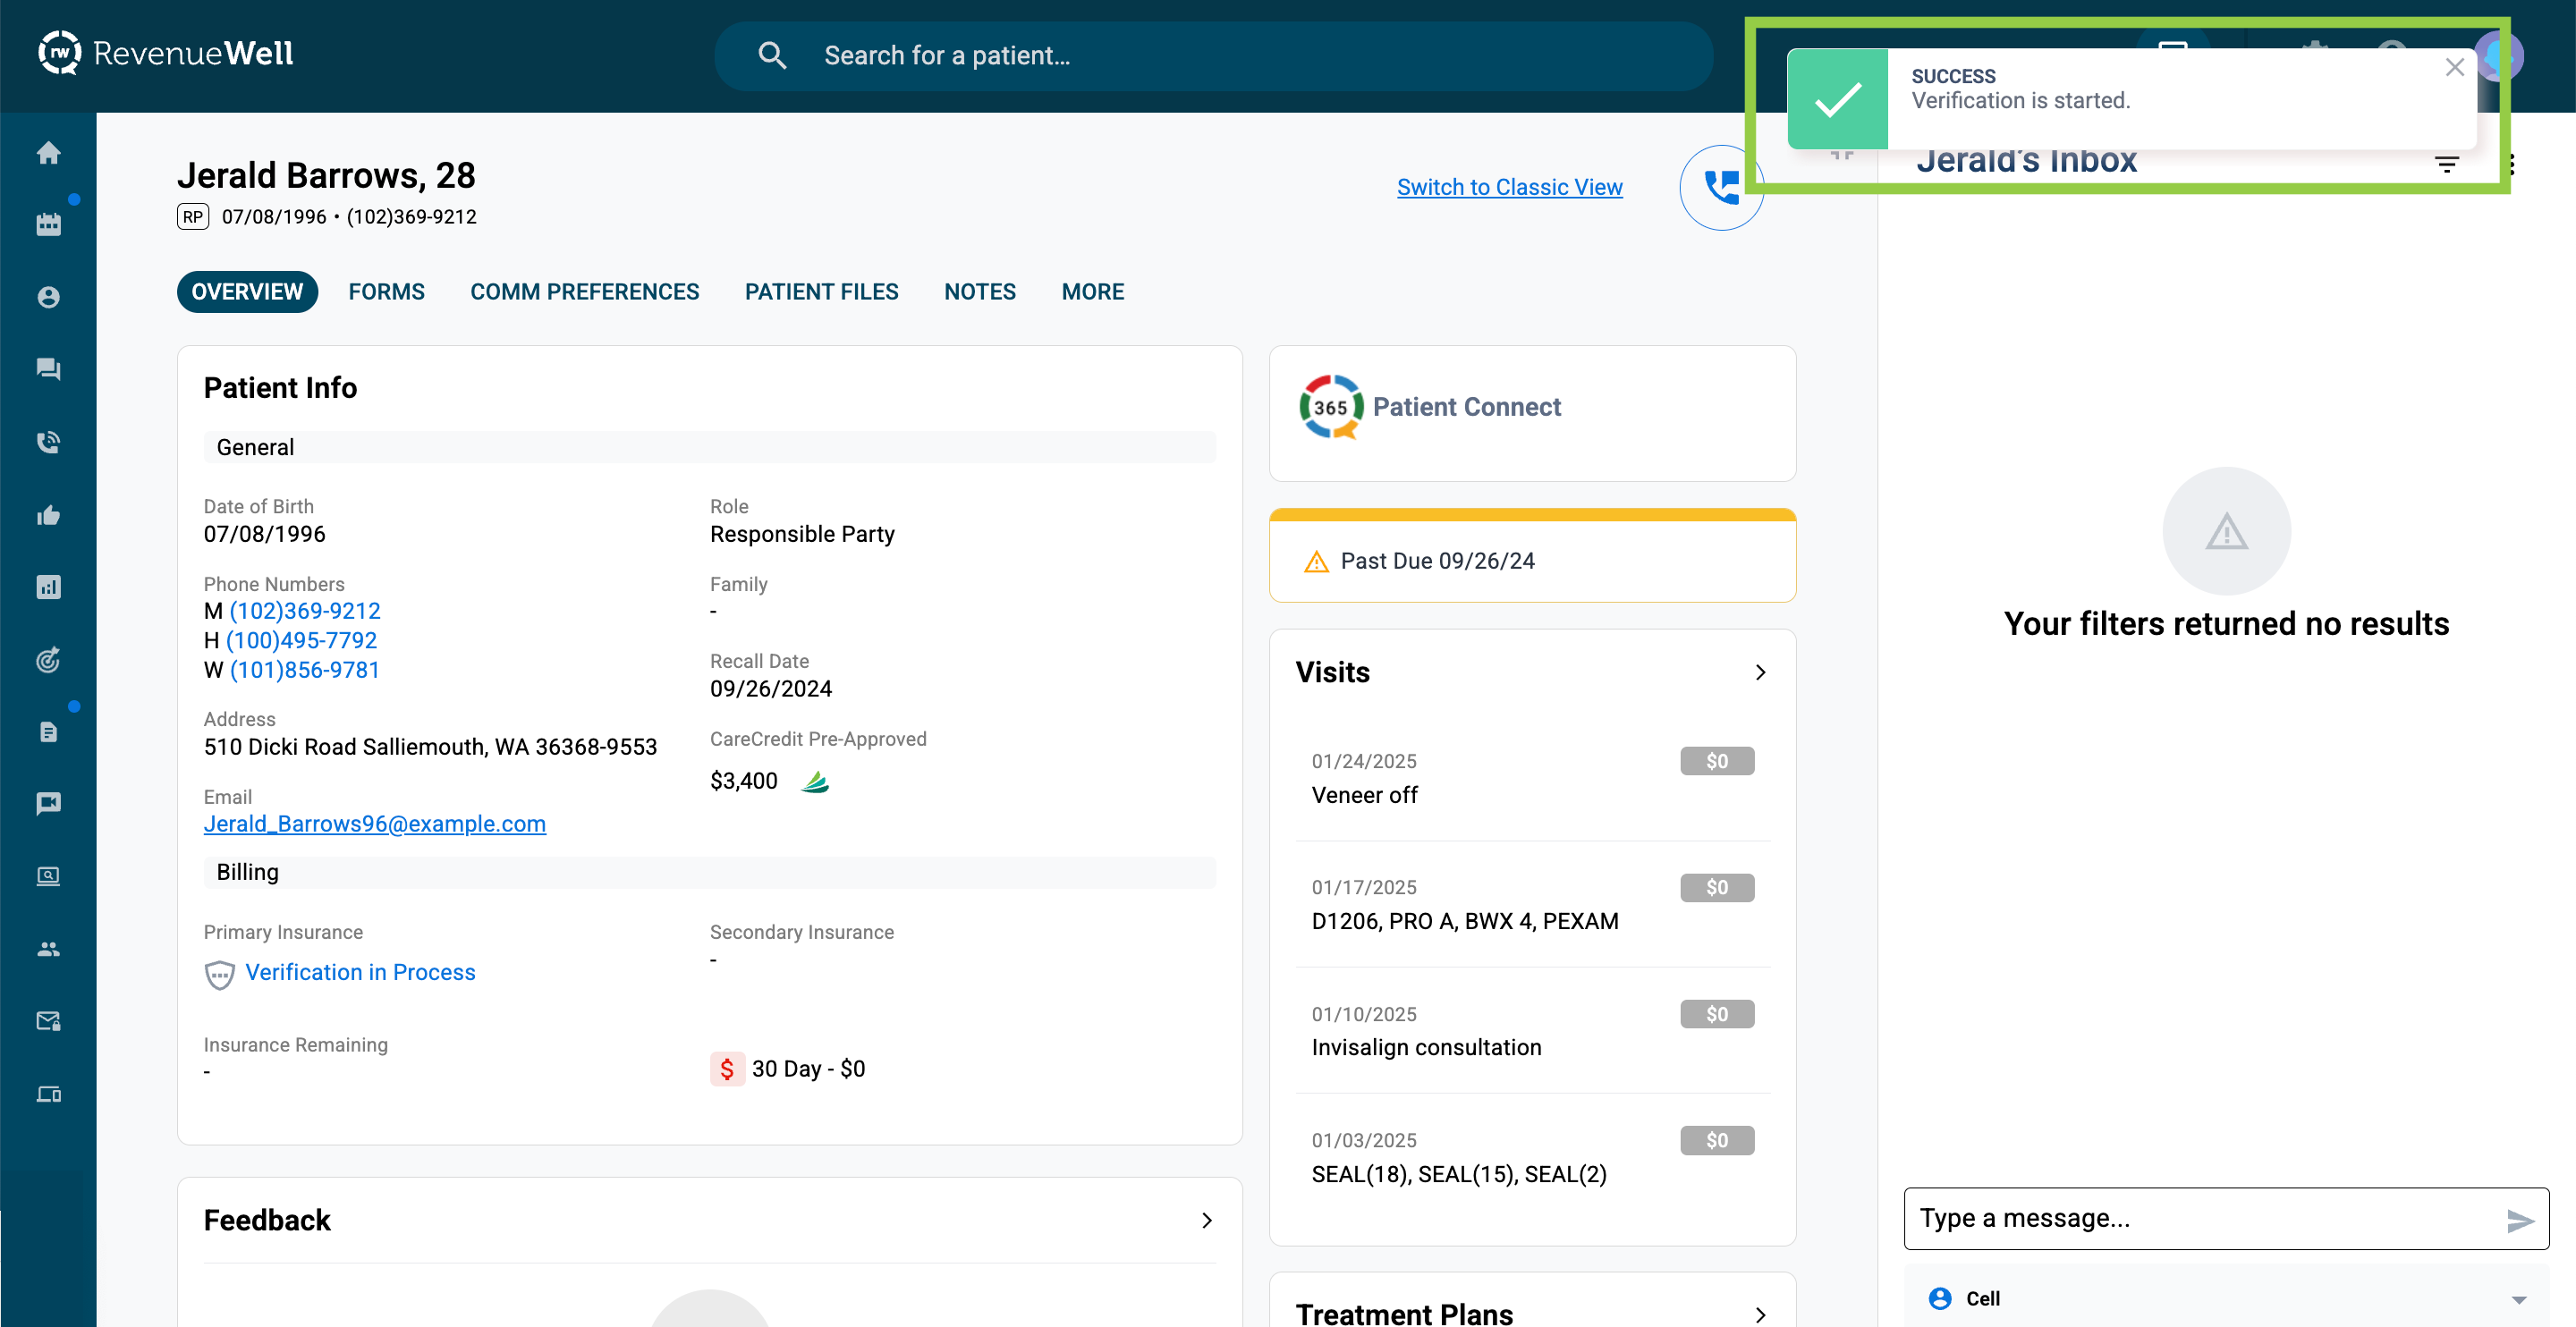Click the address 510 Dicki Road Salliemouth

430,747
